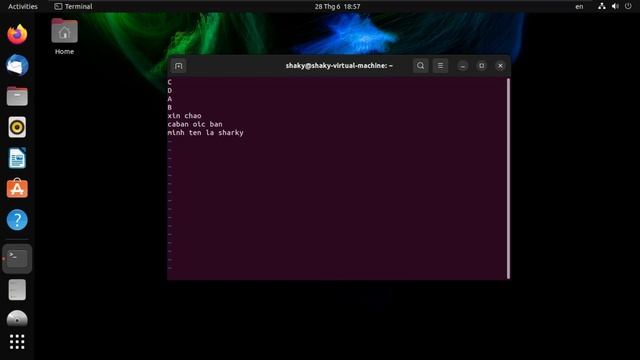The image size is (640, 360).
Task: Open the Help icon in dock
Action: click(17, 220)
